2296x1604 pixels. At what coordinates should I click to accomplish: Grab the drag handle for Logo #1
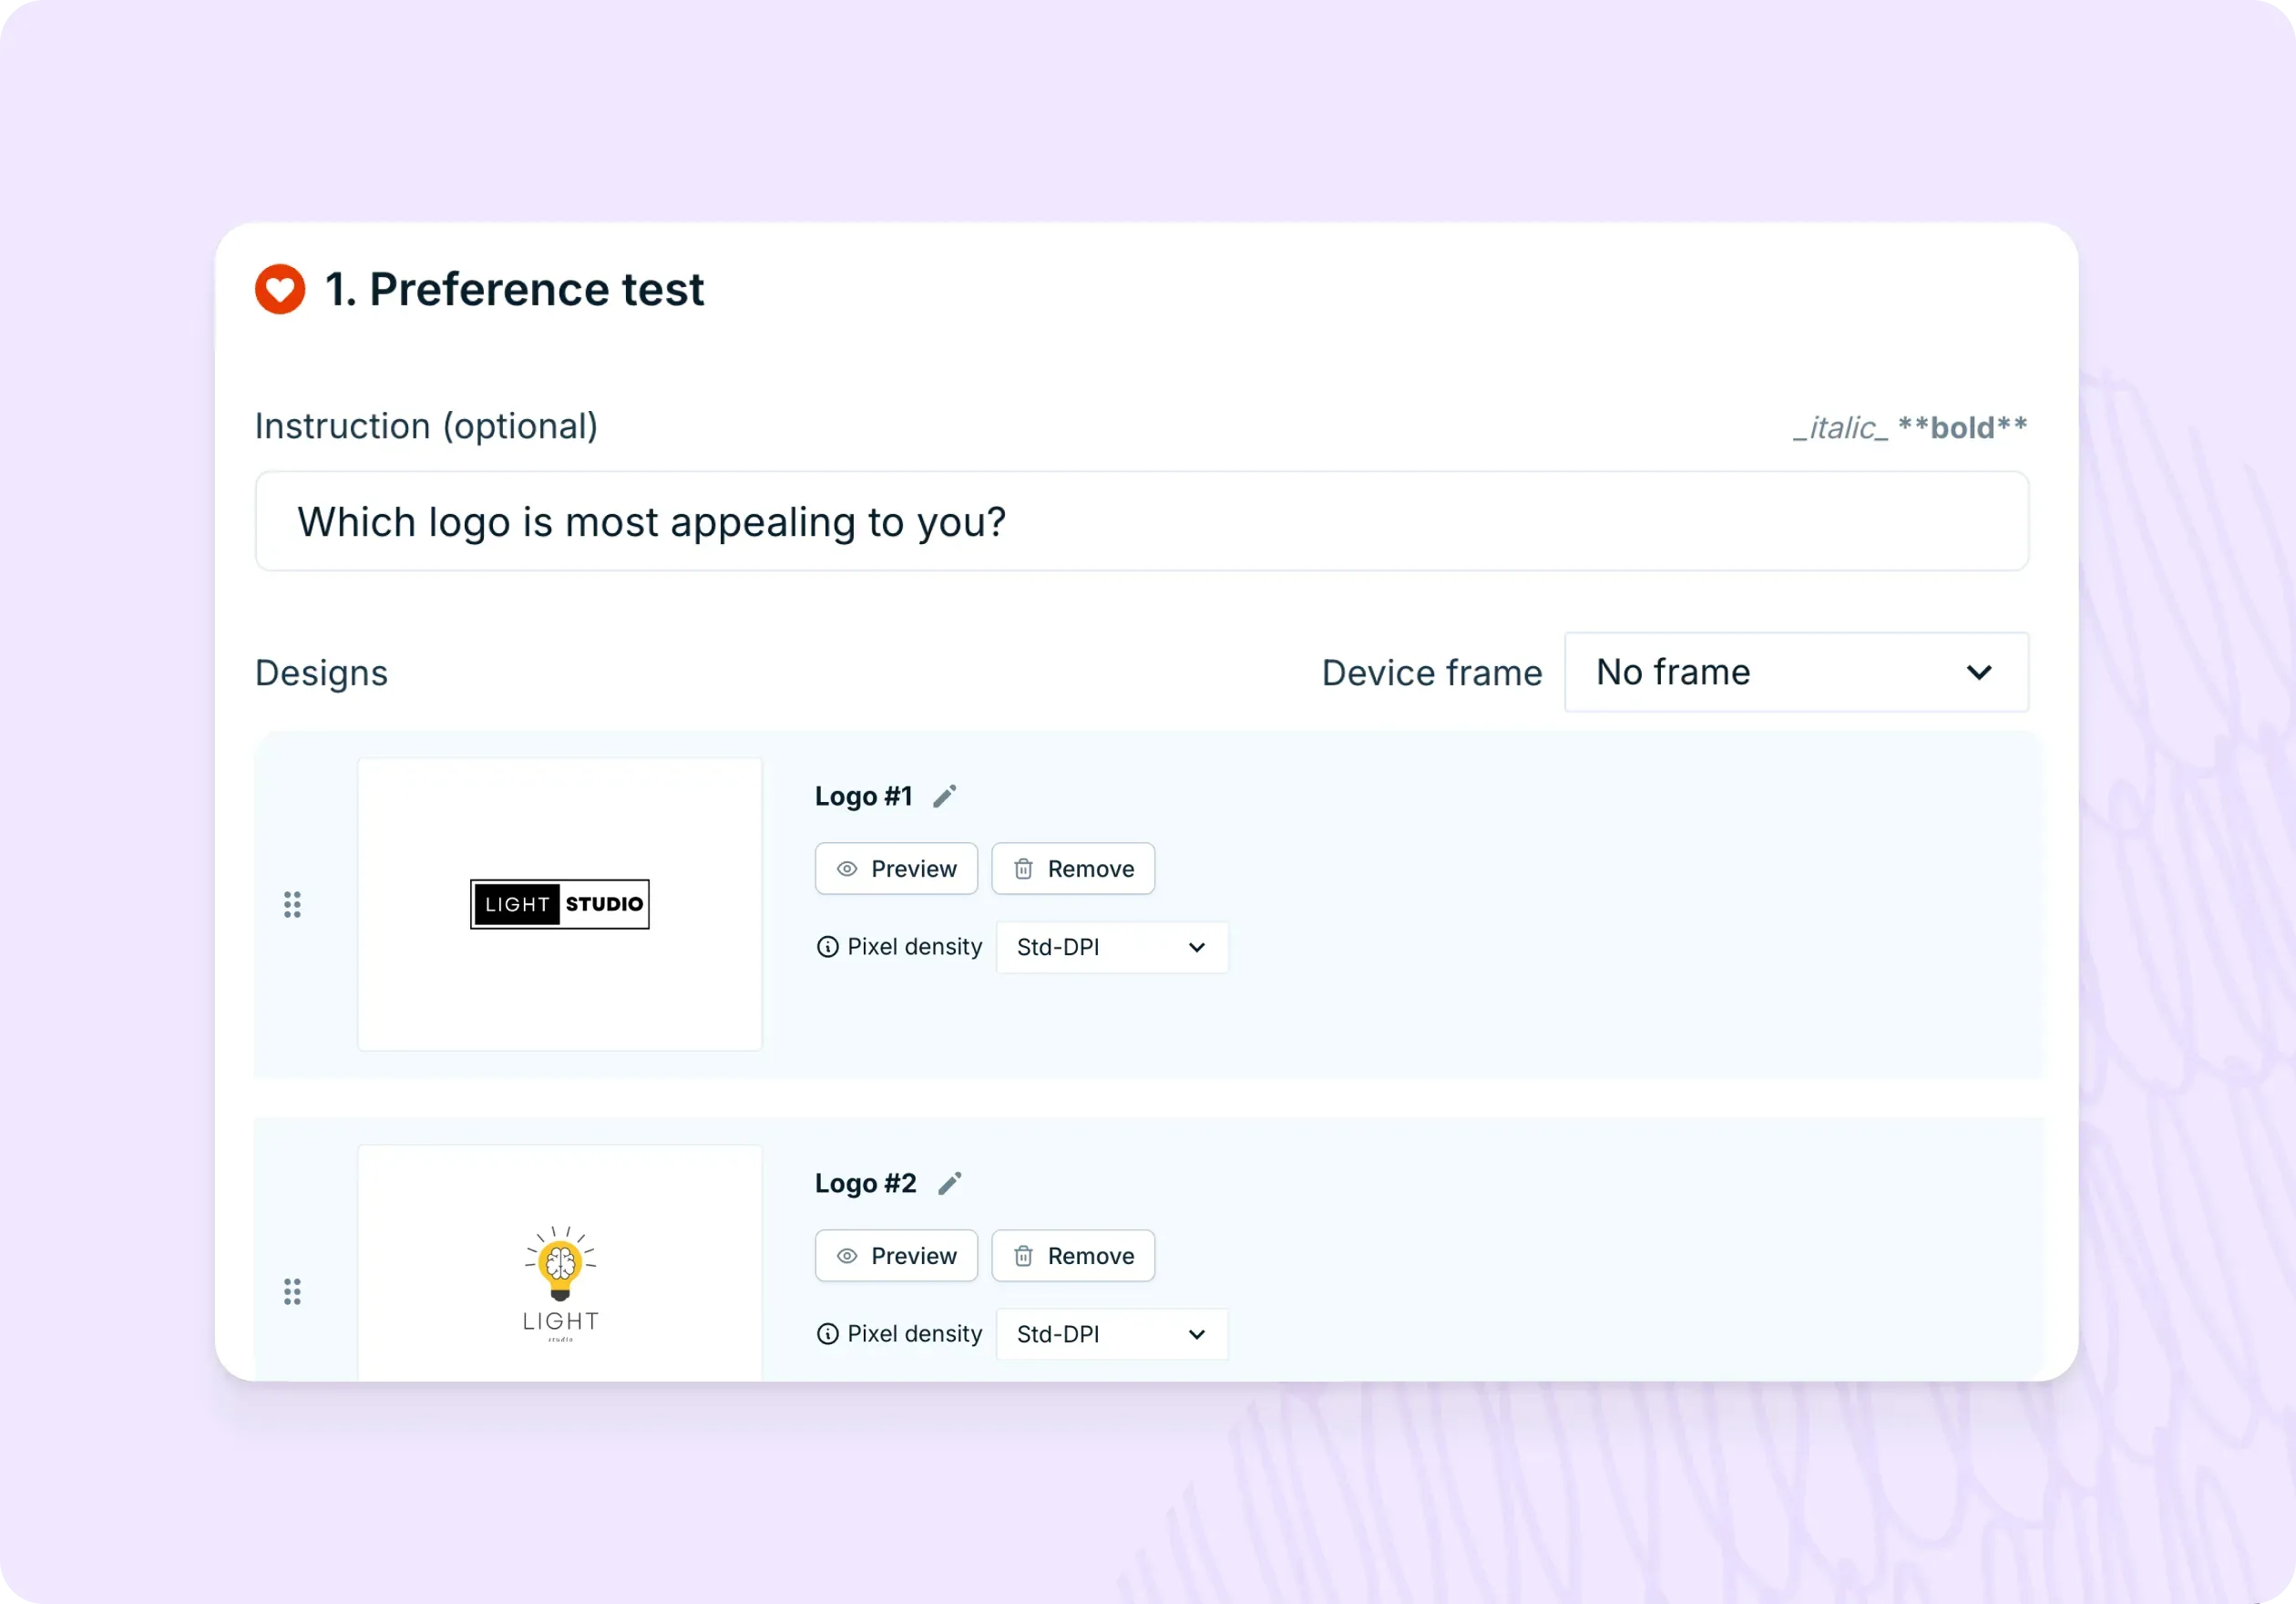click(292, 905)
